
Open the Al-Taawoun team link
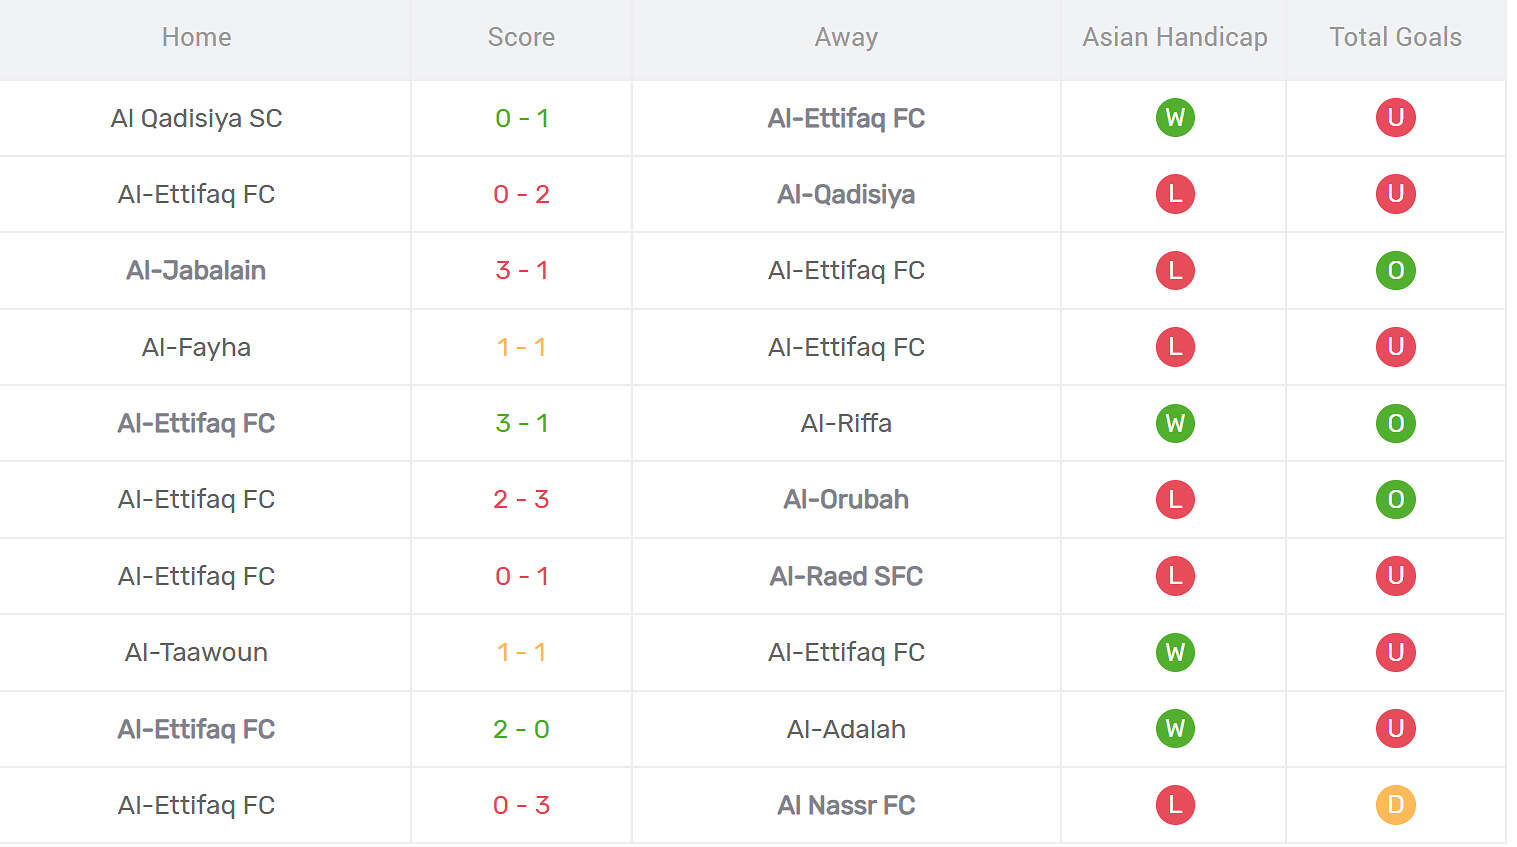(x=196, y=652)
